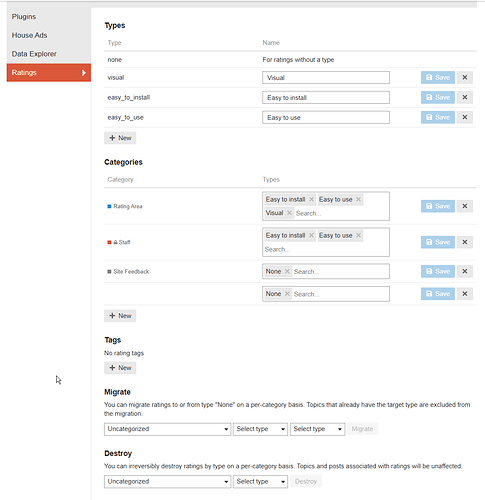
Task: Click the Migrate button
Action: [362, 429]
